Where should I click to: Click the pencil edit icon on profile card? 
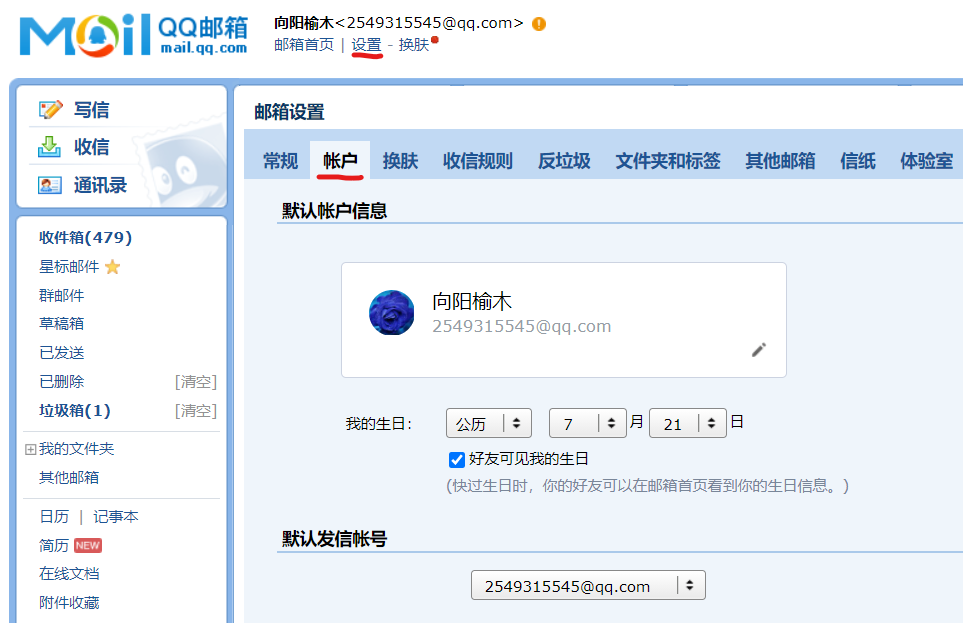pos(759,350)
